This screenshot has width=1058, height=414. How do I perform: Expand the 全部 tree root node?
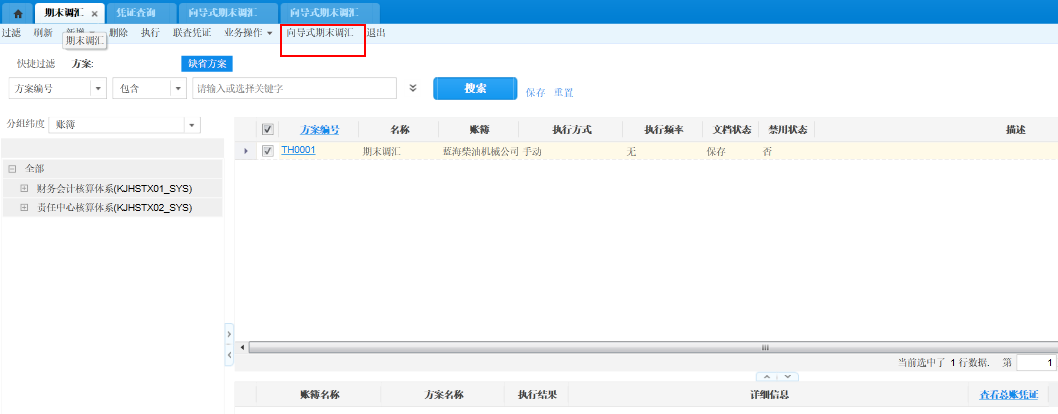[12, 169]
